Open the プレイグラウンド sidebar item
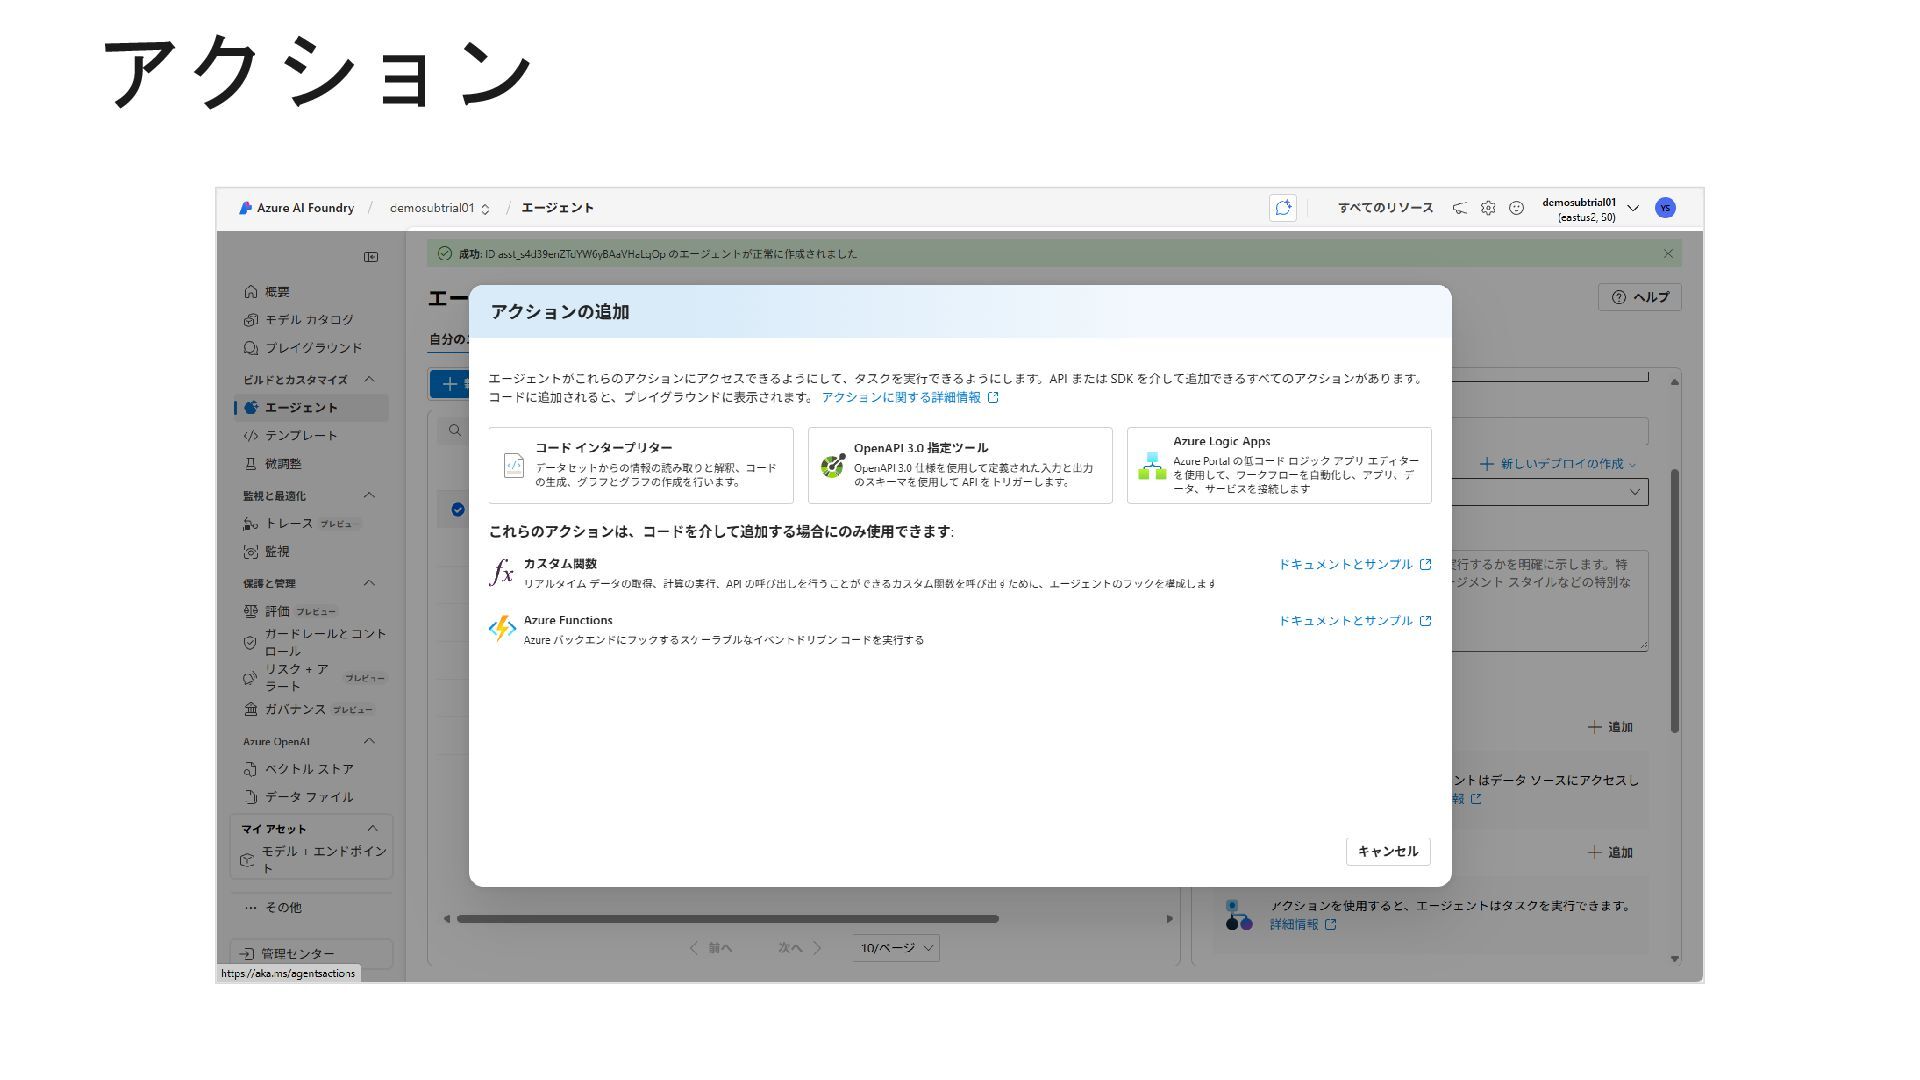This screenshot has height=1080, width=1920. tap(310, 348)
